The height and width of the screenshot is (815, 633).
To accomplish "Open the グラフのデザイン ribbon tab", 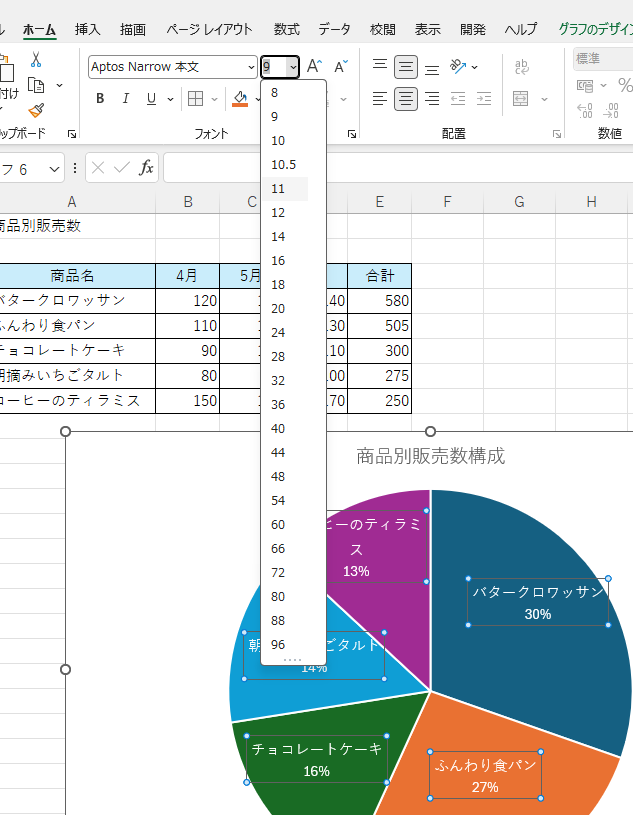I will coord(596,30).
